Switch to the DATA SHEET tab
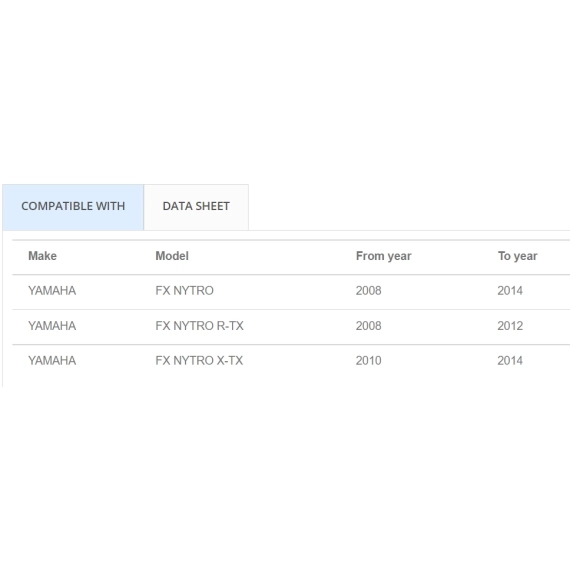 click(196, 207)
